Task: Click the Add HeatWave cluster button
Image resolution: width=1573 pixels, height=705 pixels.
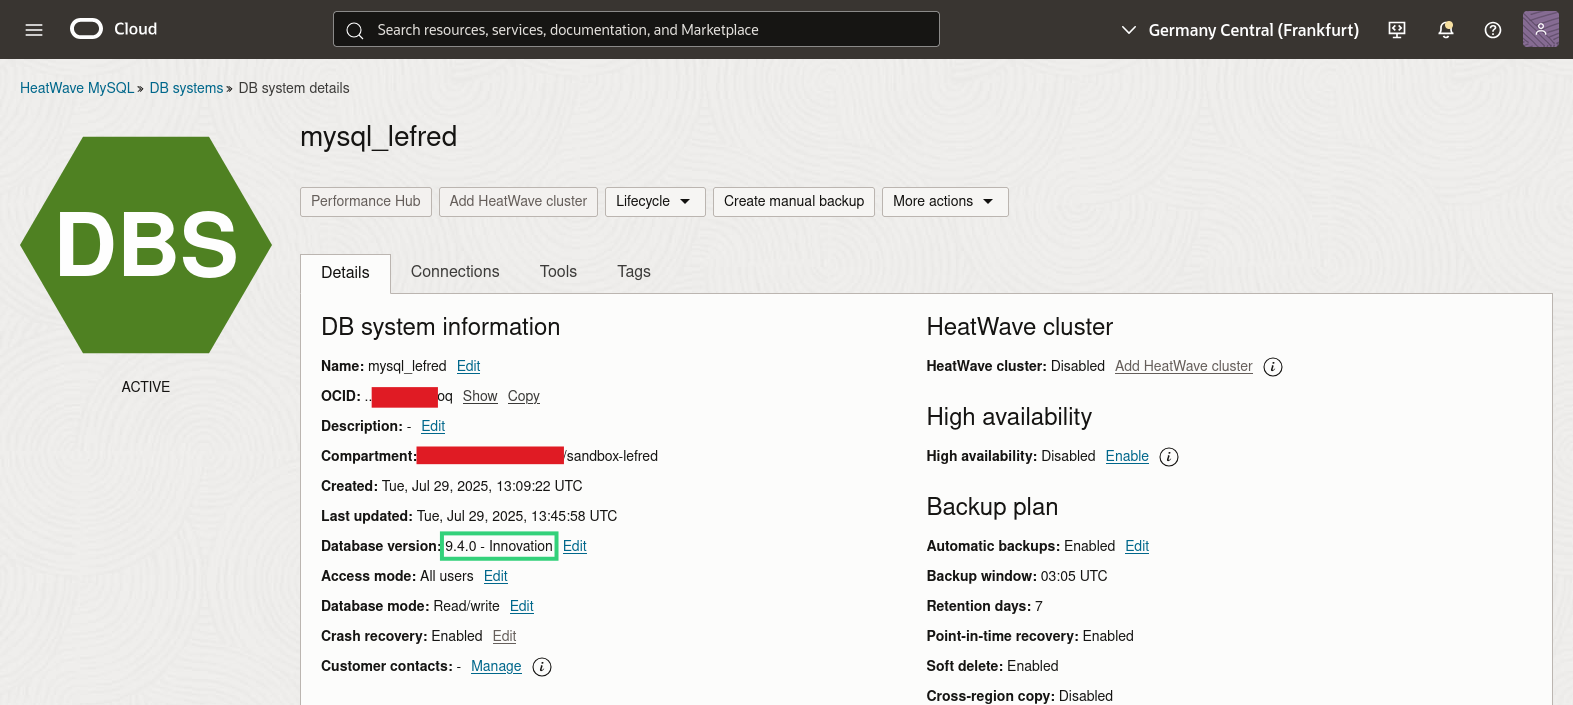Action: click(518, 201)
